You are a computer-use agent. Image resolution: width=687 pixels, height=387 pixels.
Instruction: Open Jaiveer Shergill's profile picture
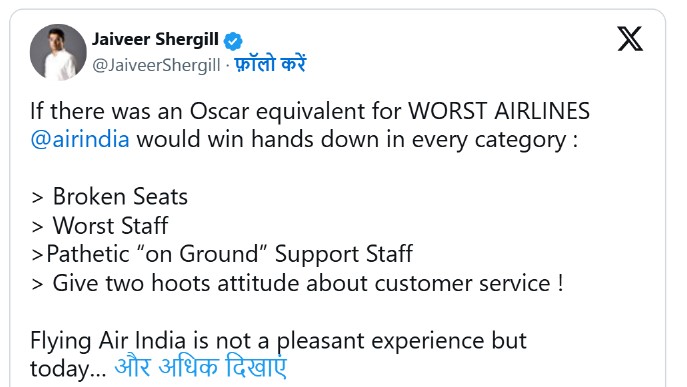(x=58, y=52)
